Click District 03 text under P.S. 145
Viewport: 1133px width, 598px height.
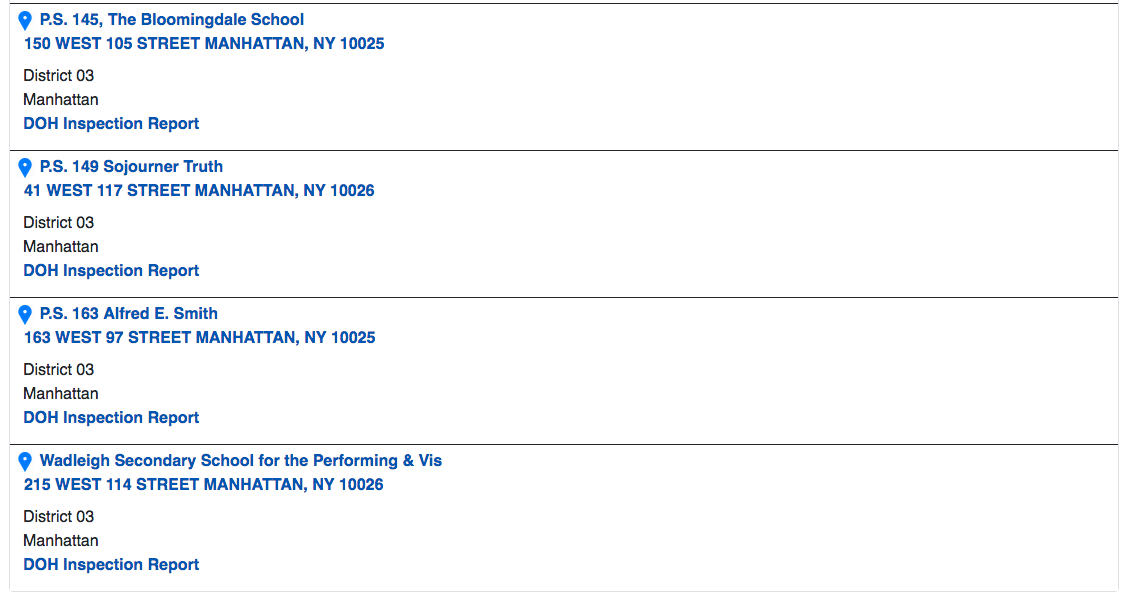59,76
